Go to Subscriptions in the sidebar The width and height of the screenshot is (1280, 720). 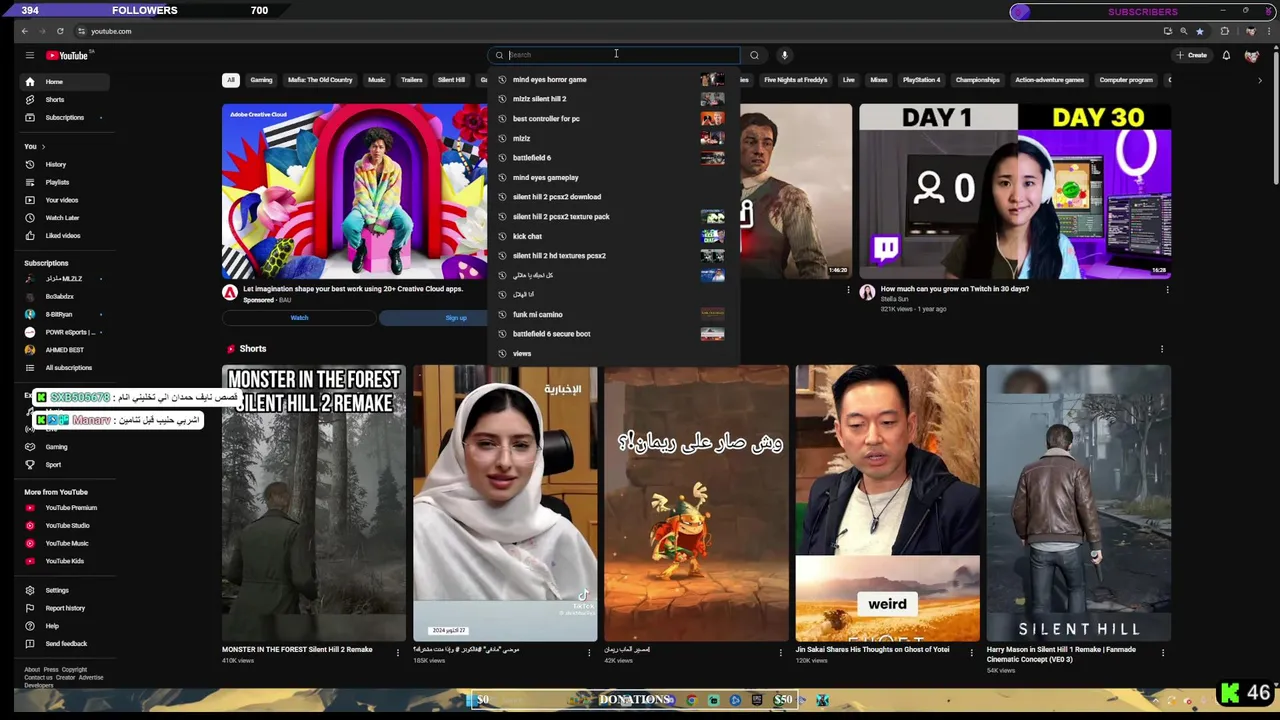click(x=64, y=117)
